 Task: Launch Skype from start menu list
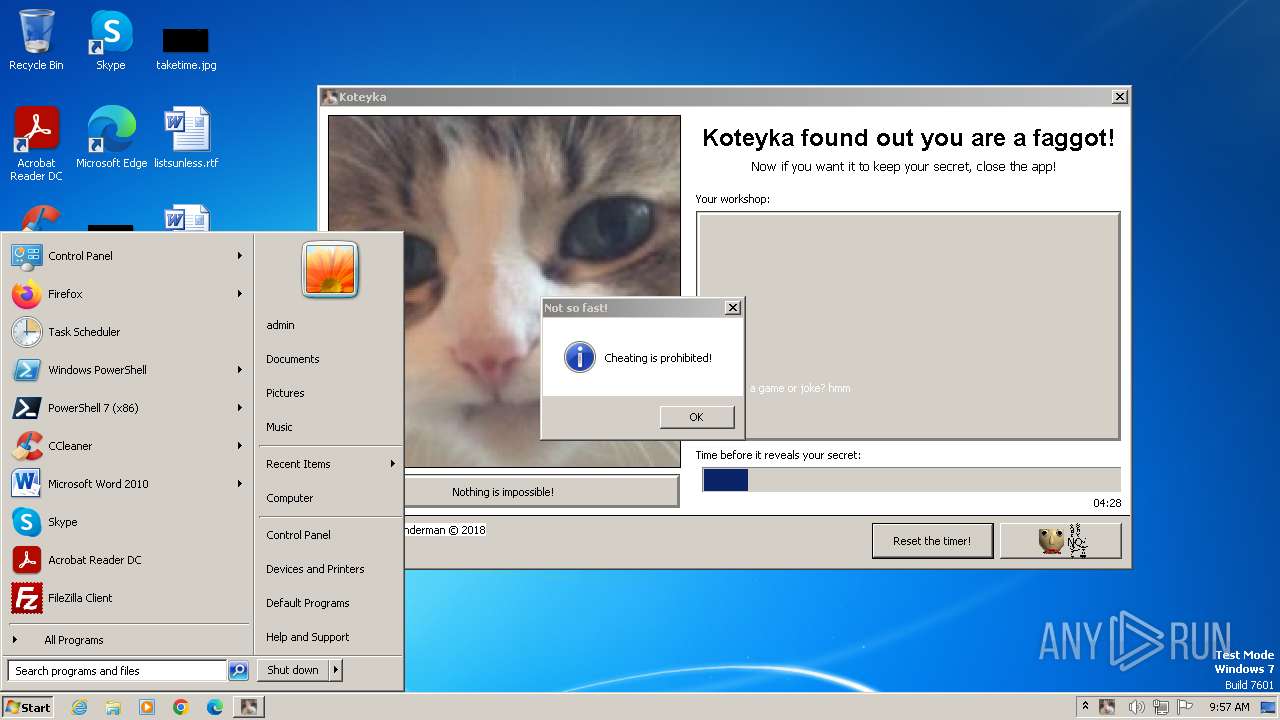coord(127,522)
